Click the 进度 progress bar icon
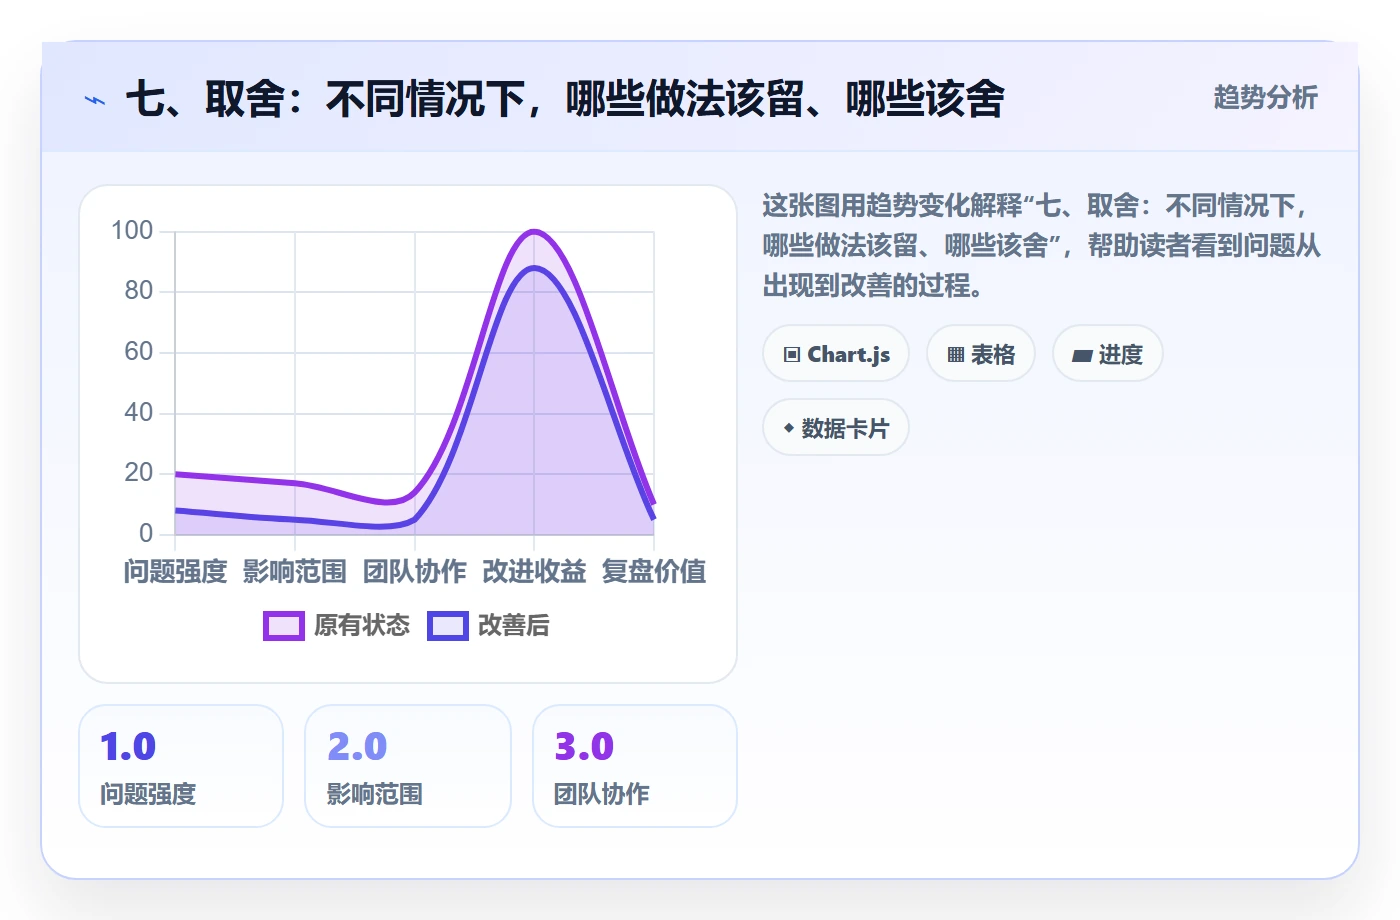 tap(1082, 355)
